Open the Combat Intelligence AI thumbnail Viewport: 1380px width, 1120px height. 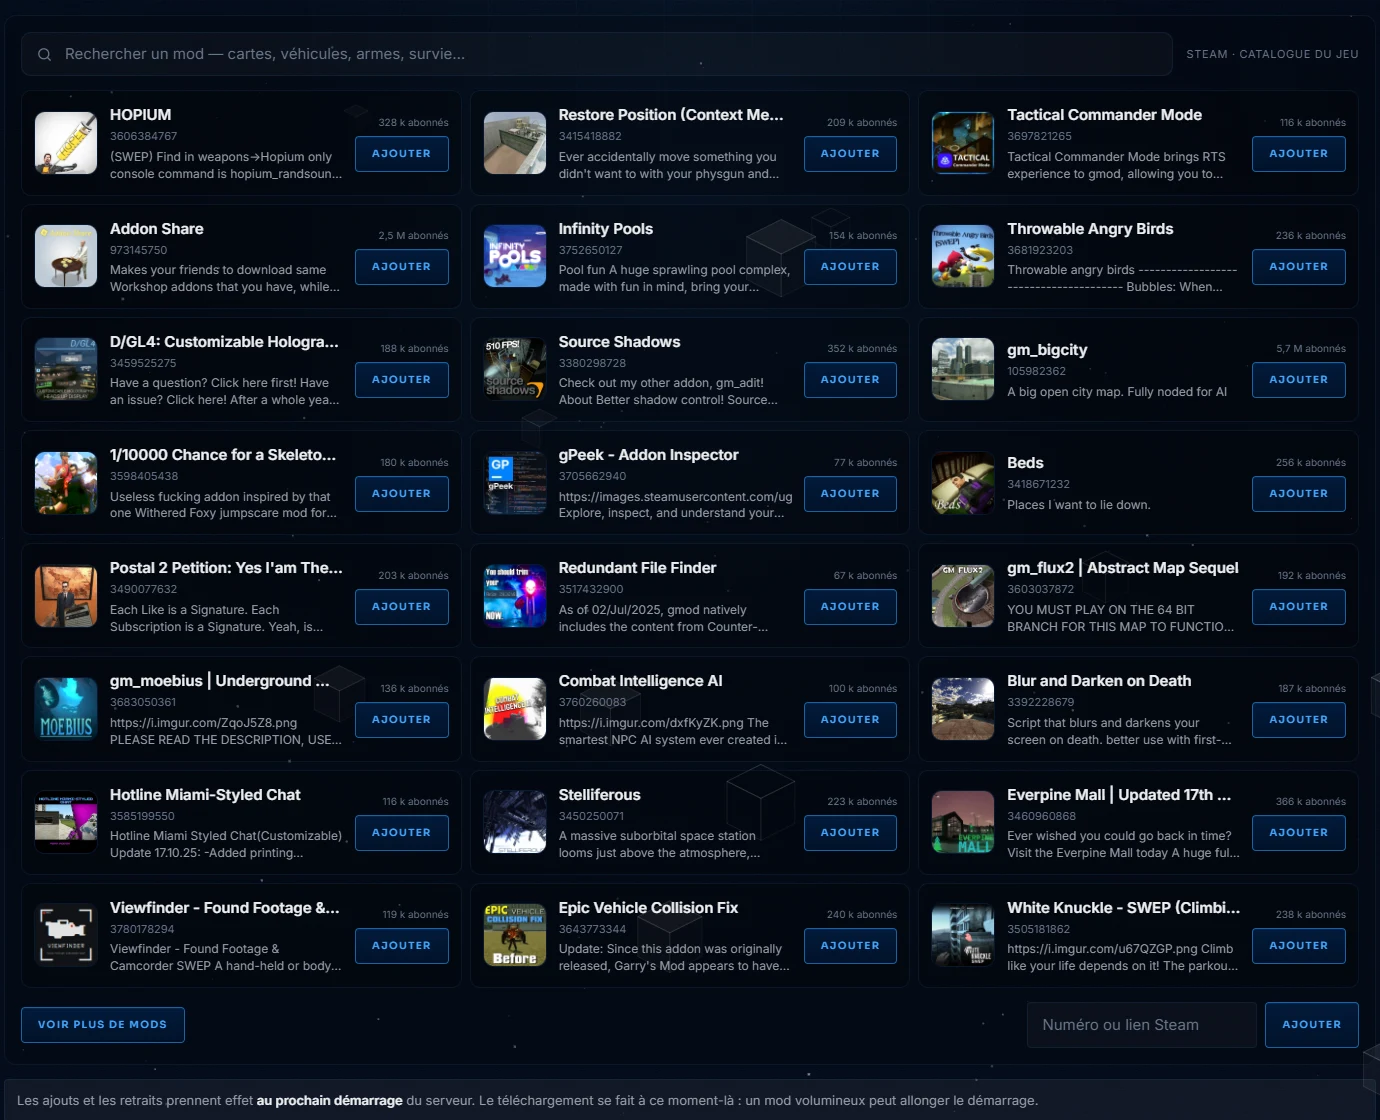pyautogui.click(x=515, y=709)
